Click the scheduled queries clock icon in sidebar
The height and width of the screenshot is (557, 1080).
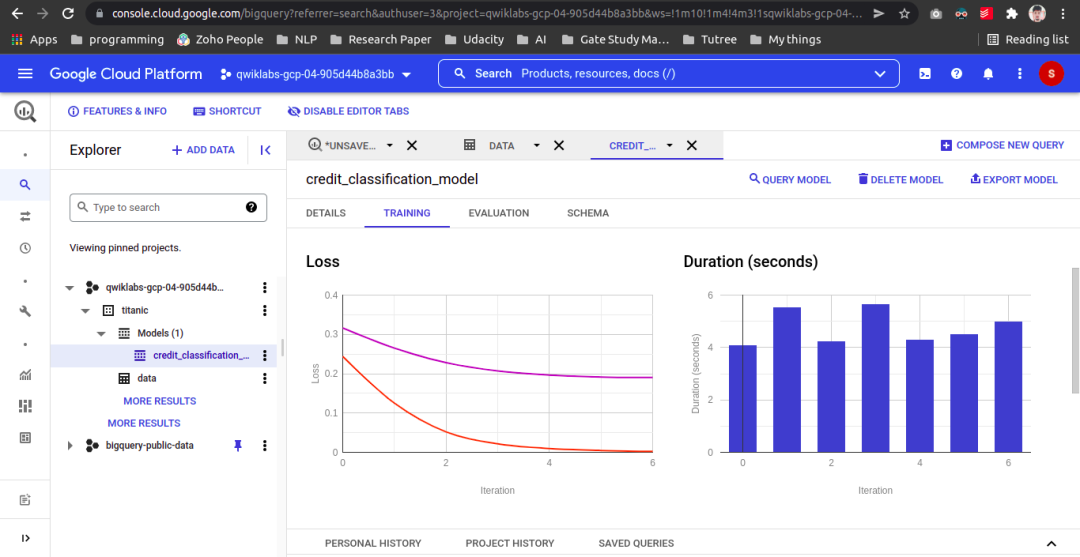[25, 248]
